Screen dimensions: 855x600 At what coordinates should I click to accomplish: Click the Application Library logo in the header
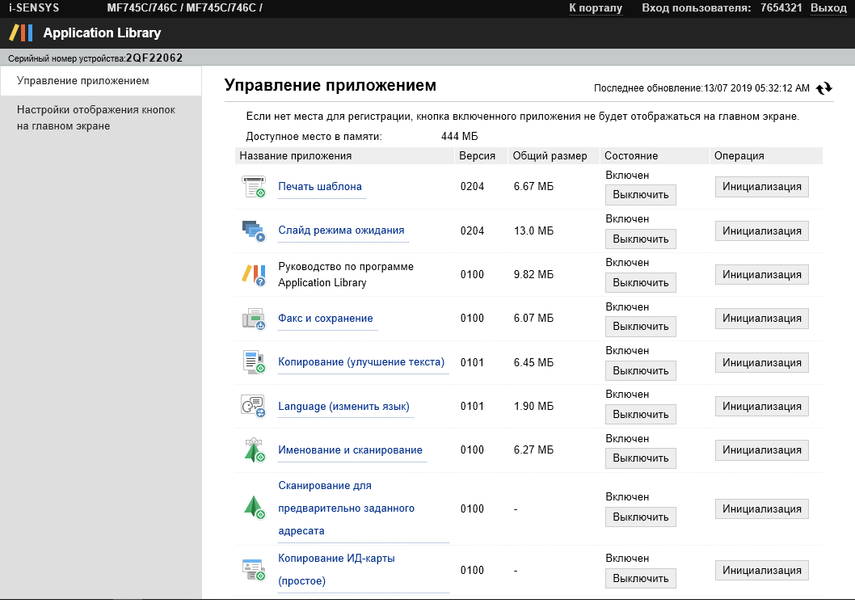(x=21, y=33)
